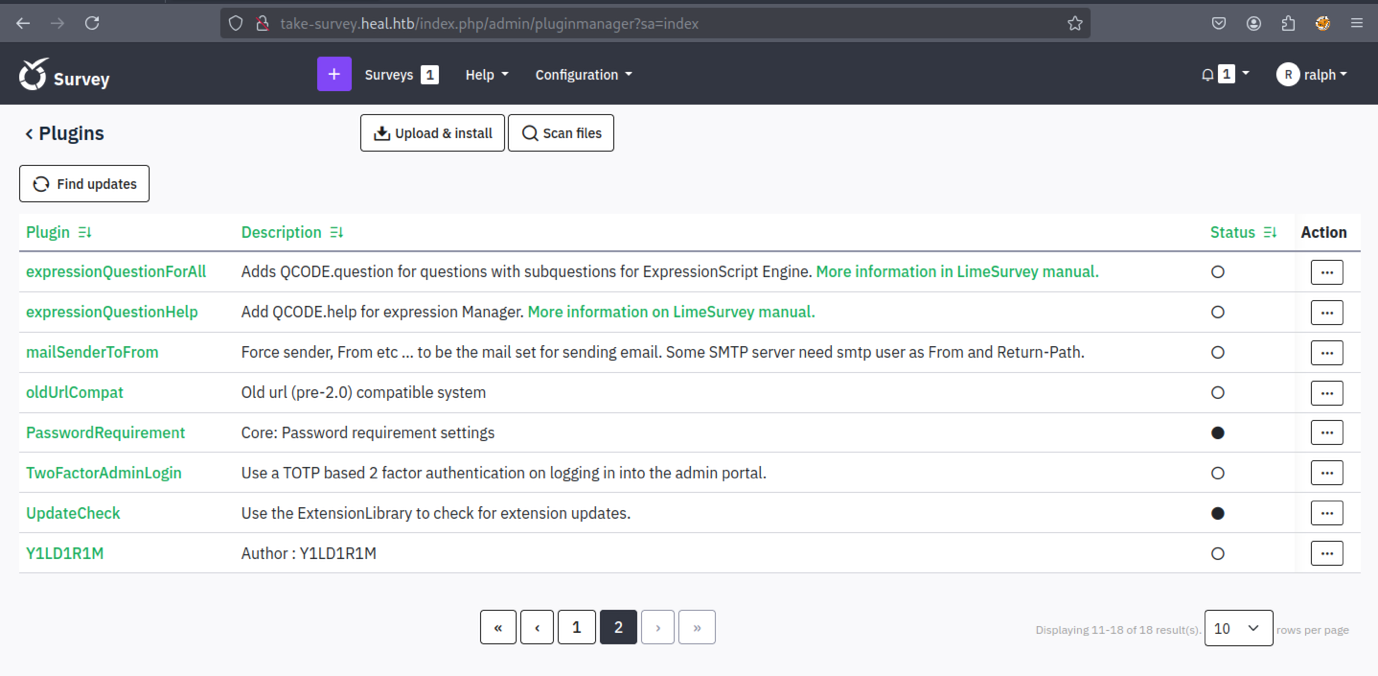The image size is (1378, 676).
Task: Open the notifications bell icon
Action: tap(1208, 74)
